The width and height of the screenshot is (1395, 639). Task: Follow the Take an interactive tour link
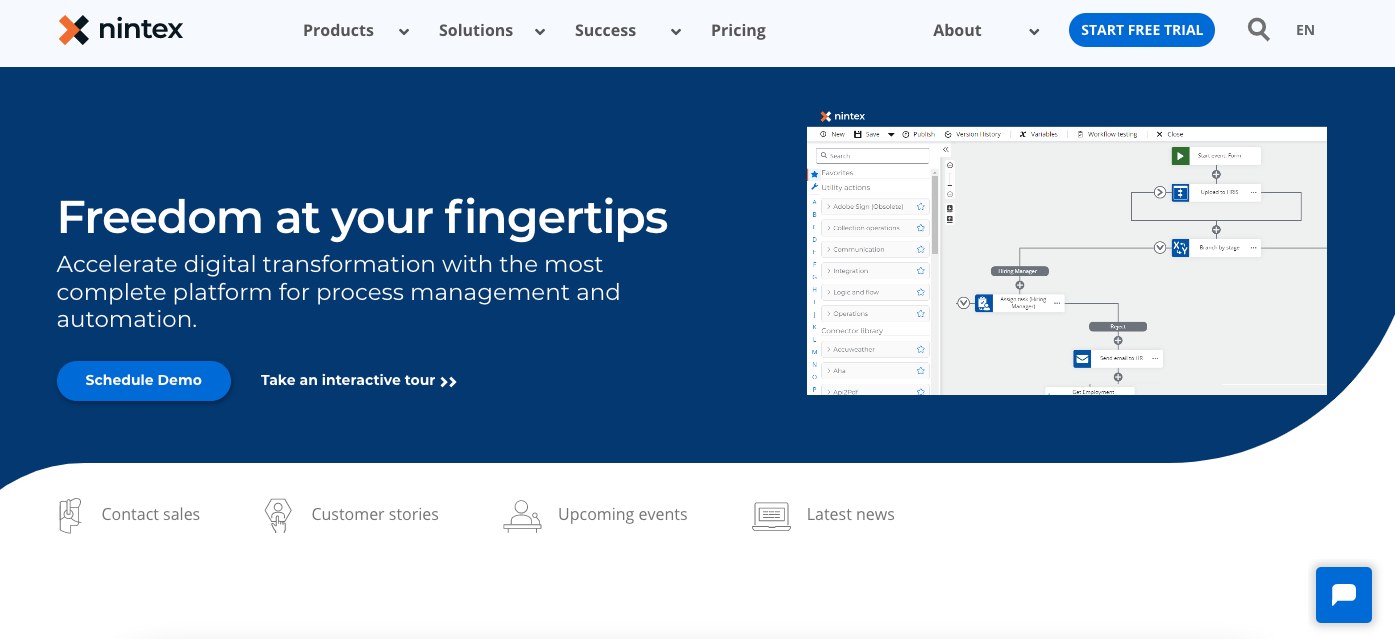coord(359,381)
